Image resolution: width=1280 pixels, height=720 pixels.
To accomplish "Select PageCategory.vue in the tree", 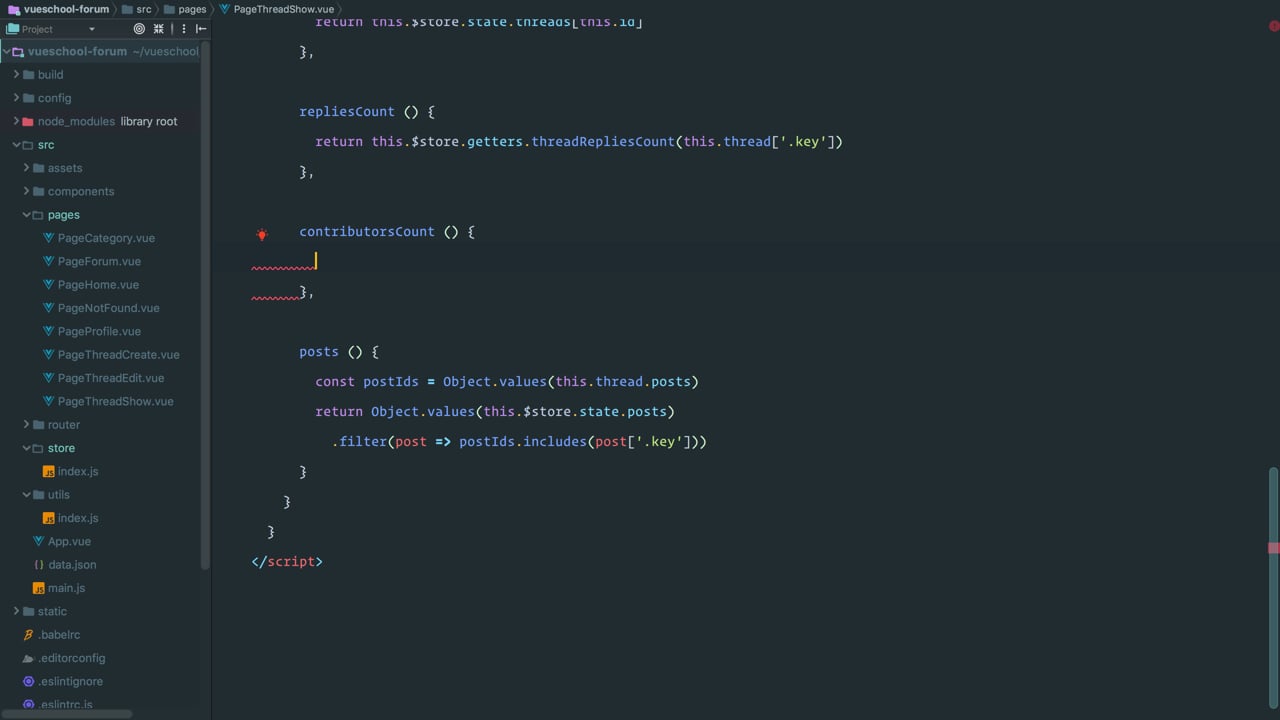I will (x=106, y=238).
